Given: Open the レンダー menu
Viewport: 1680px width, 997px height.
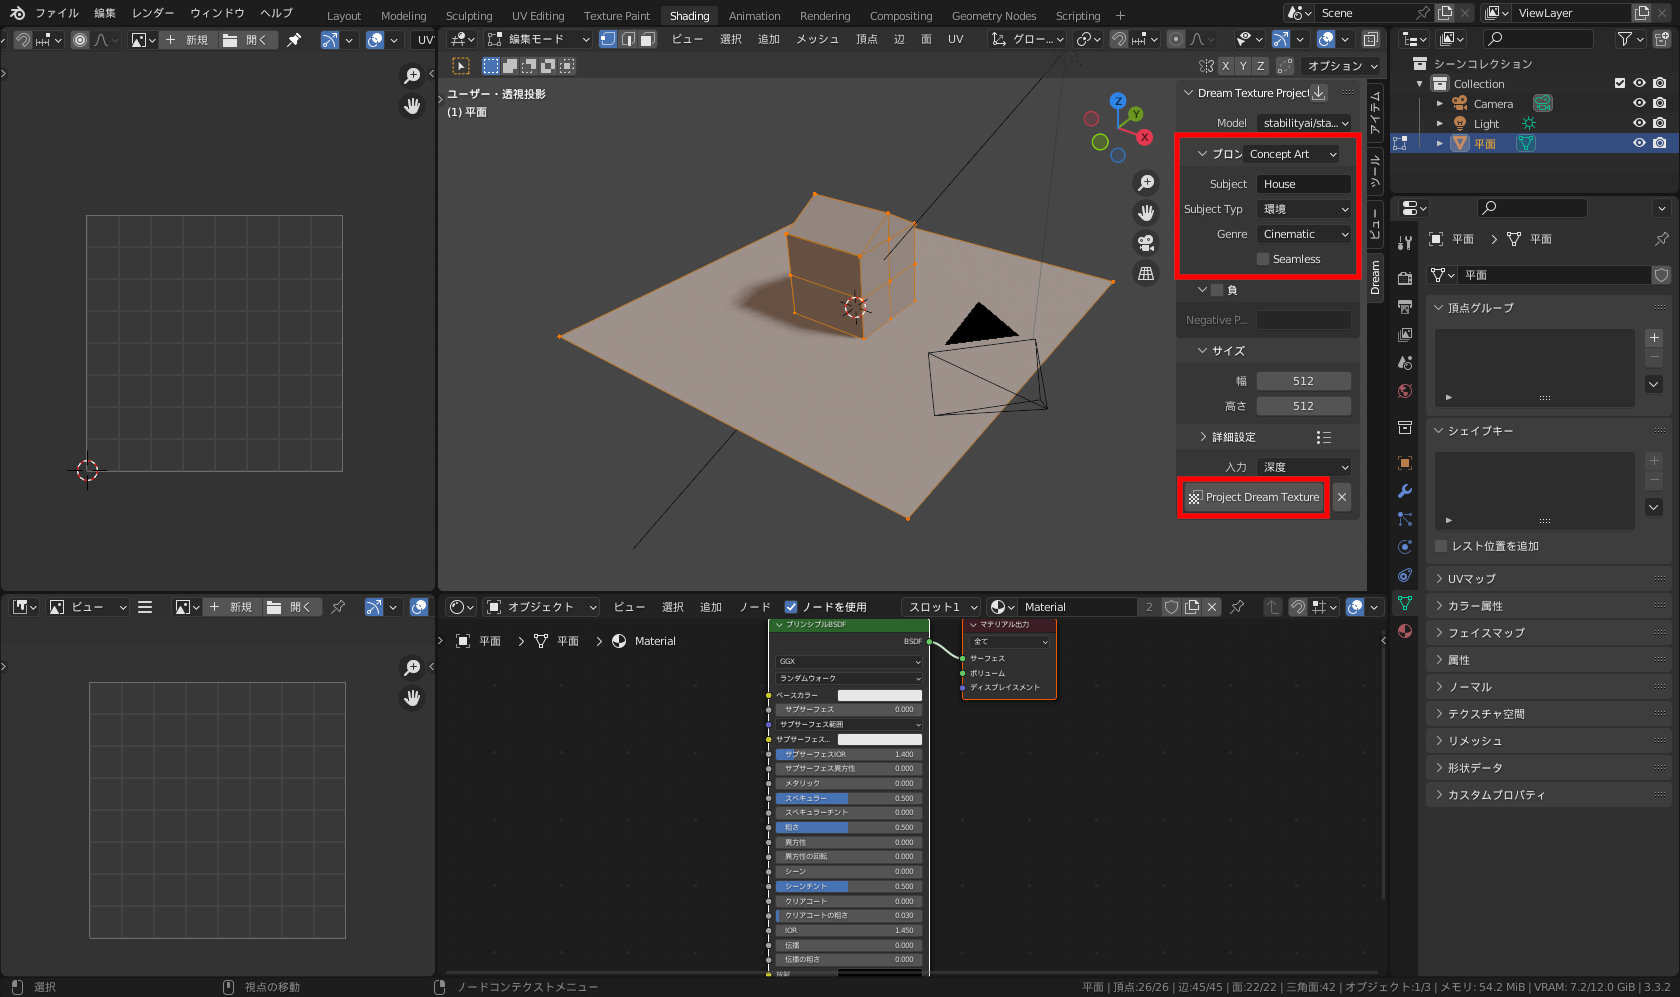Looking at the screenshot, I should [153, 13].
